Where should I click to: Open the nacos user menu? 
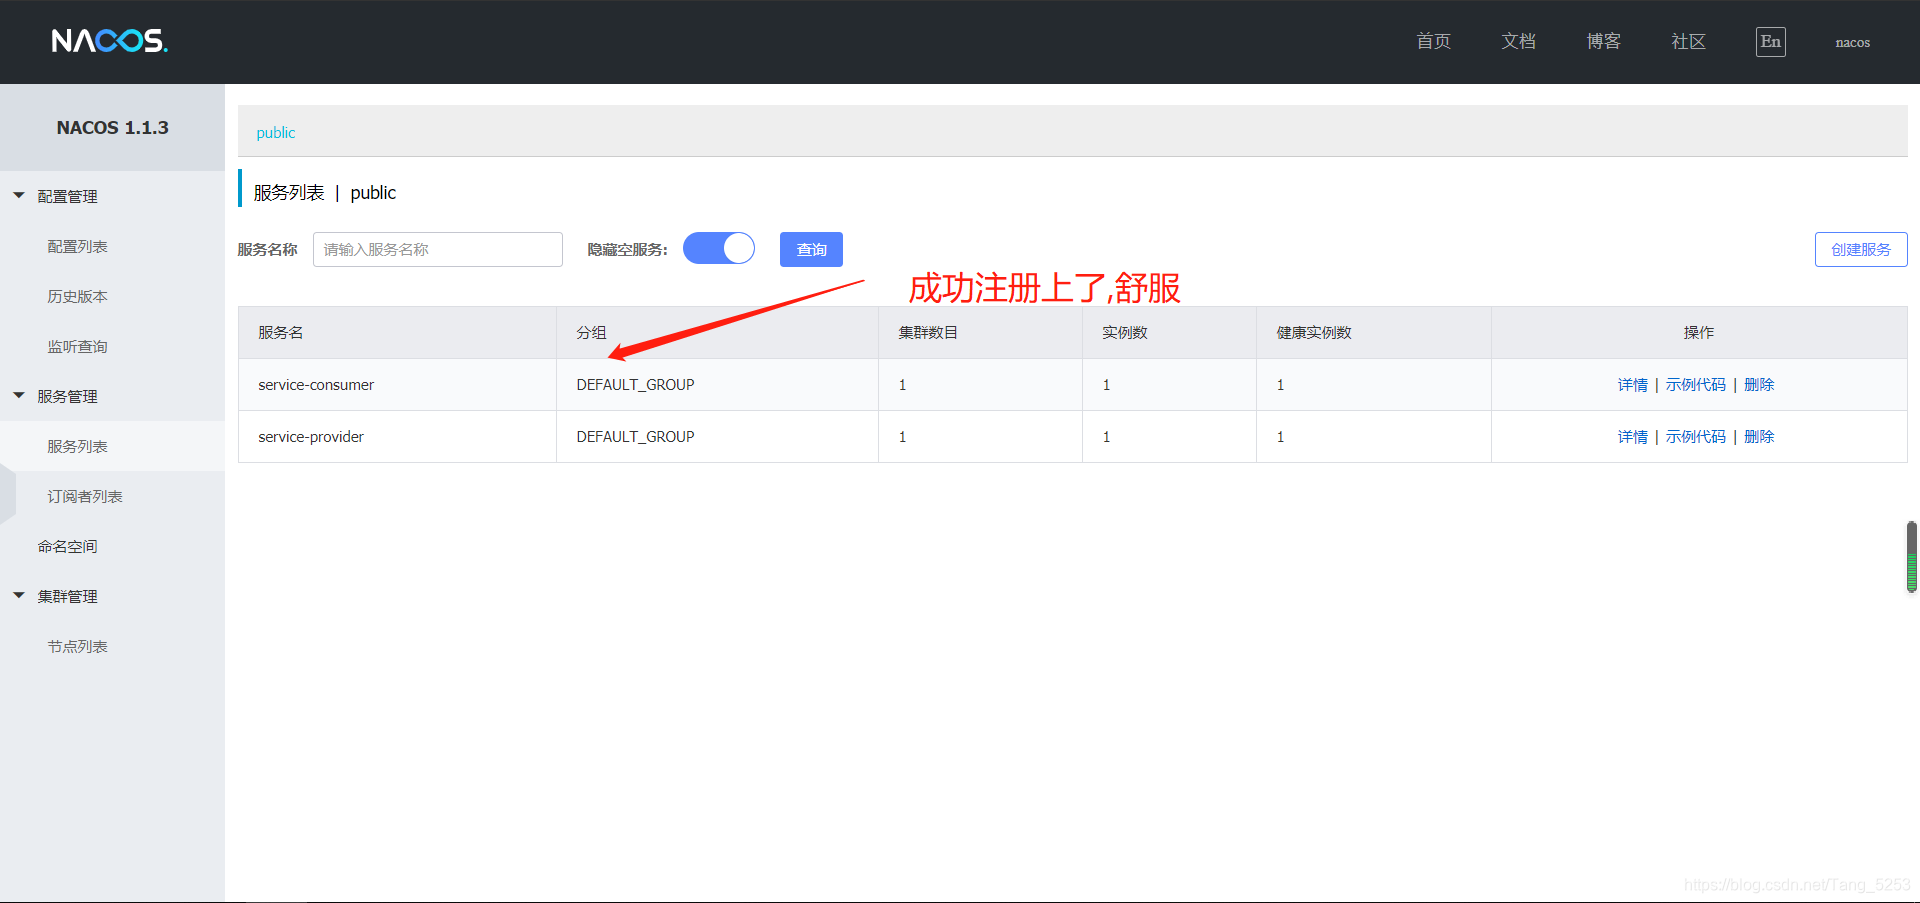pos(1852,42)
